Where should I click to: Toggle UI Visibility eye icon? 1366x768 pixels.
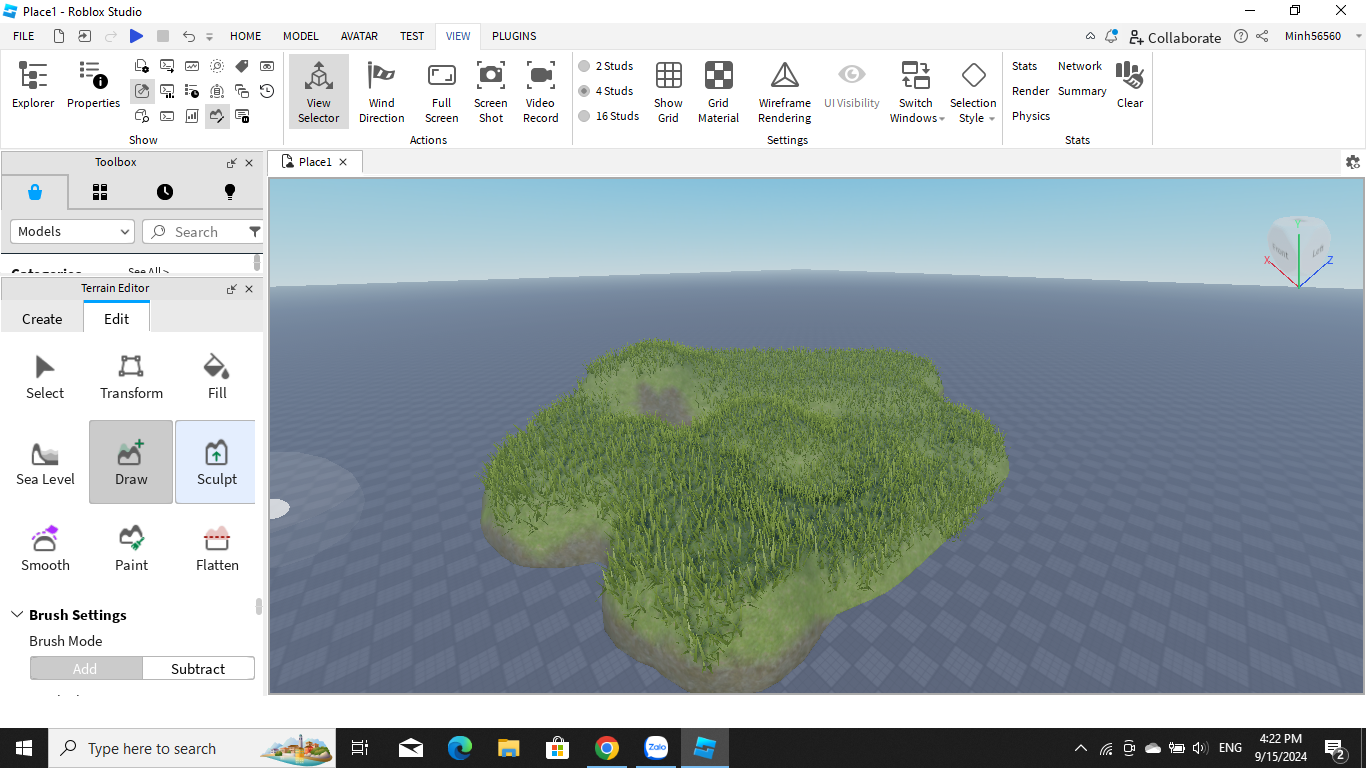click(852, 85)
